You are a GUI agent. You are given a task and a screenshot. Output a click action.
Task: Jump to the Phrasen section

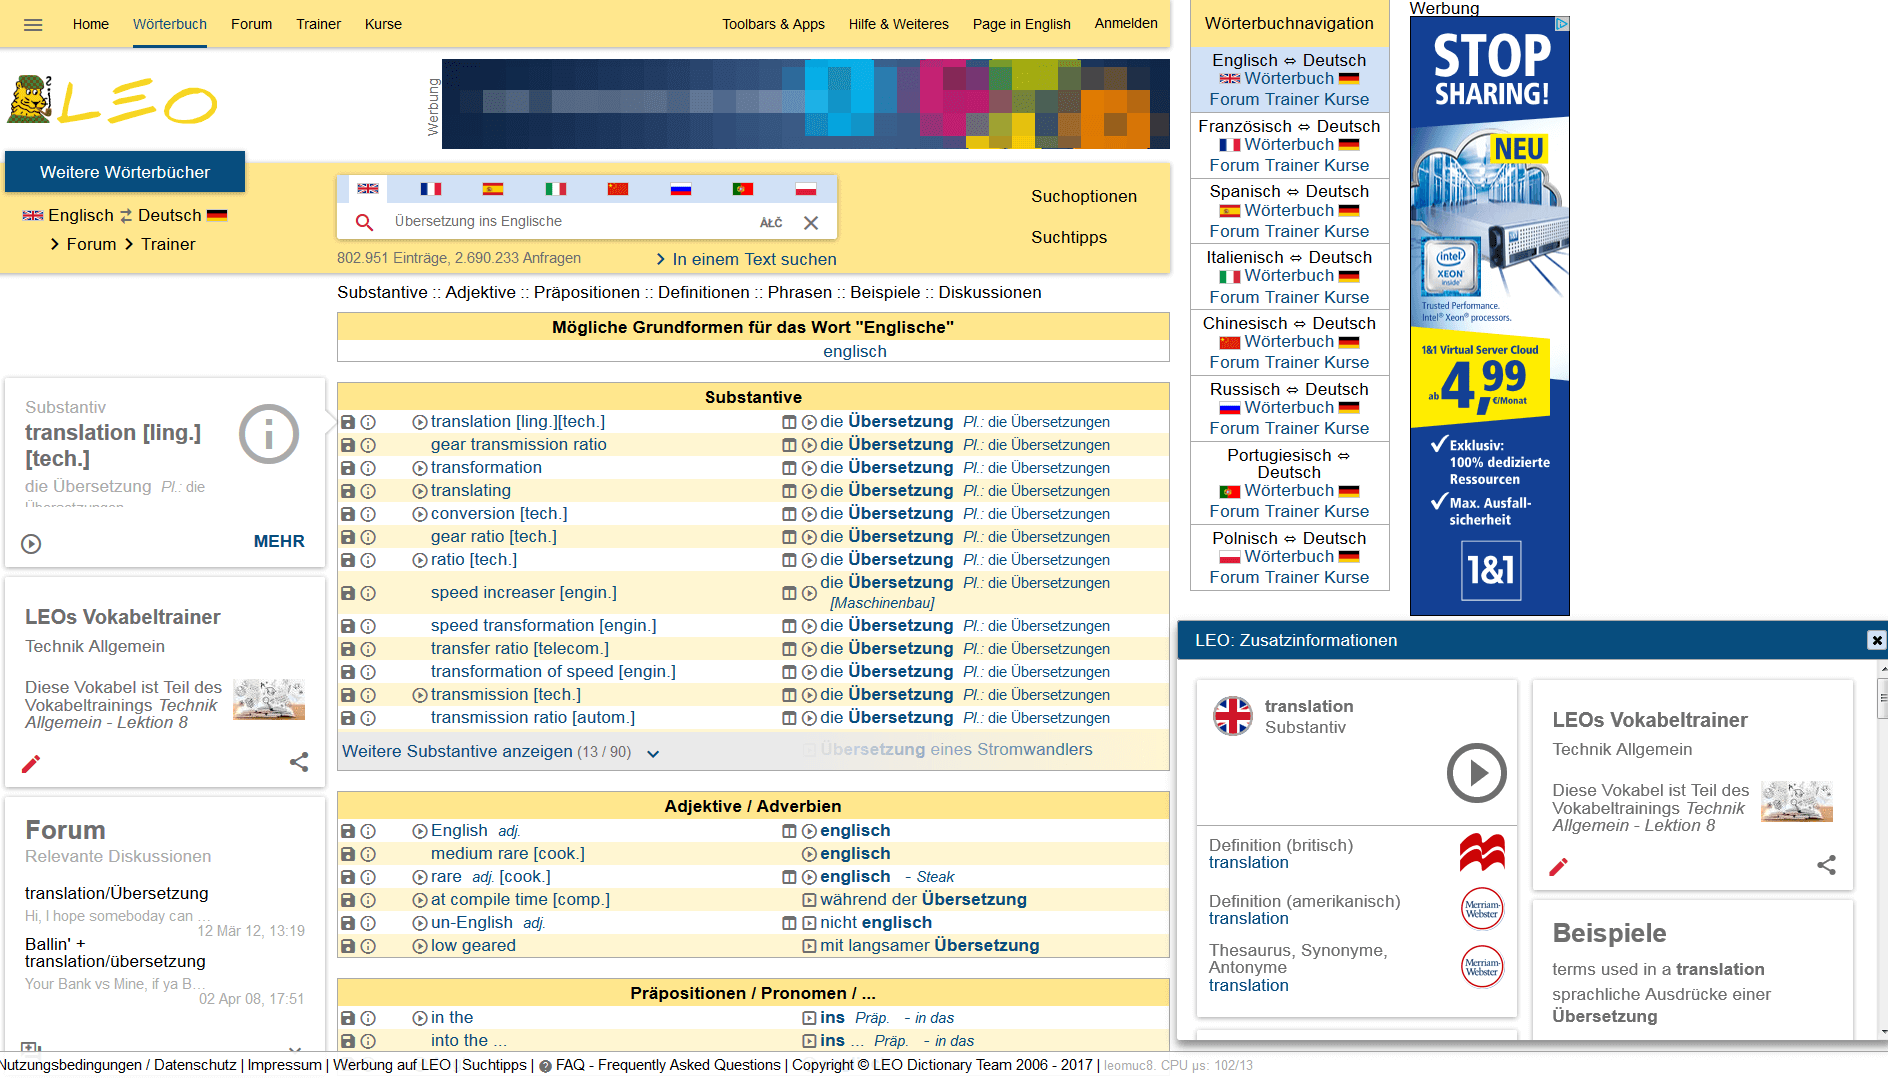pos(800,292)
